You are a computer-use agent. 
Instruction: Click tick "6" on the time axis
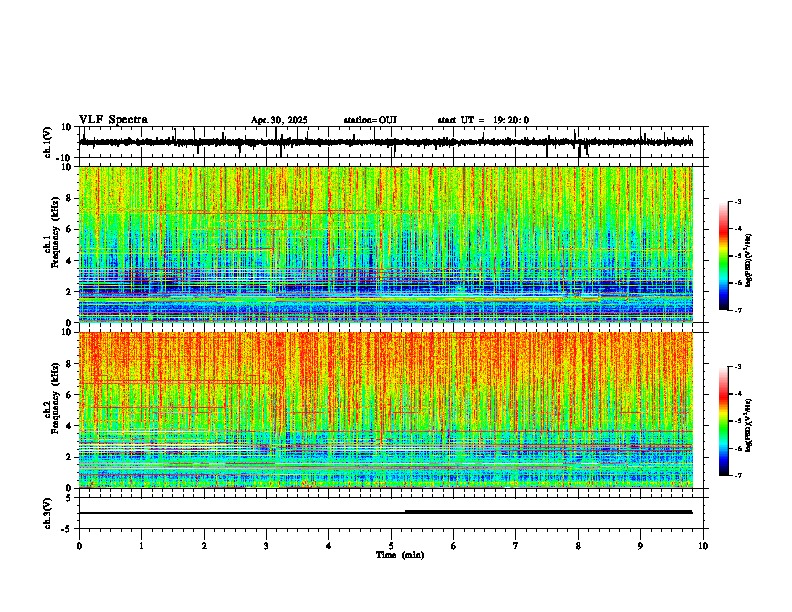454,546
